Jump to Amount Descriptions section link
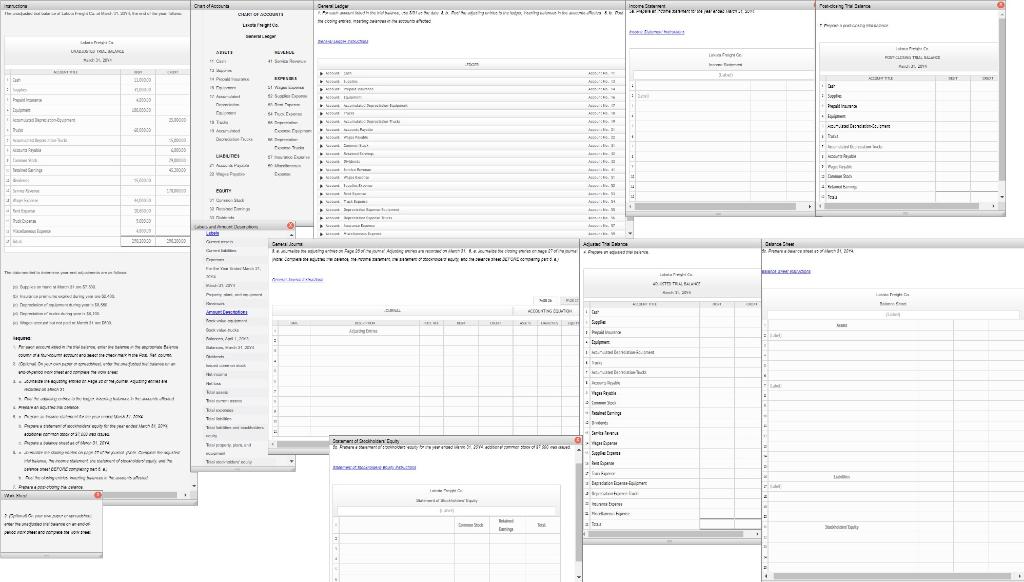The image size is (1024, 582). point(227,312)
